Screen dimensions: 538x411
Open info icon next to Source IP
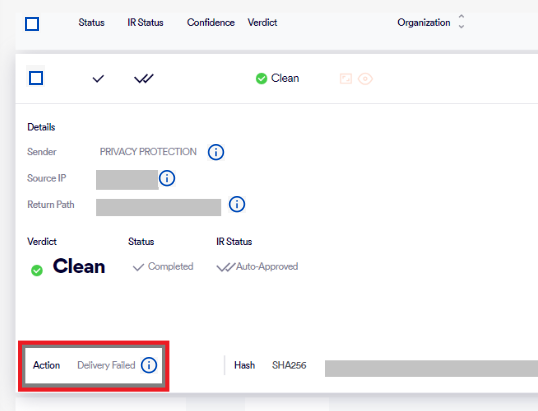click(x=167, y=178)
